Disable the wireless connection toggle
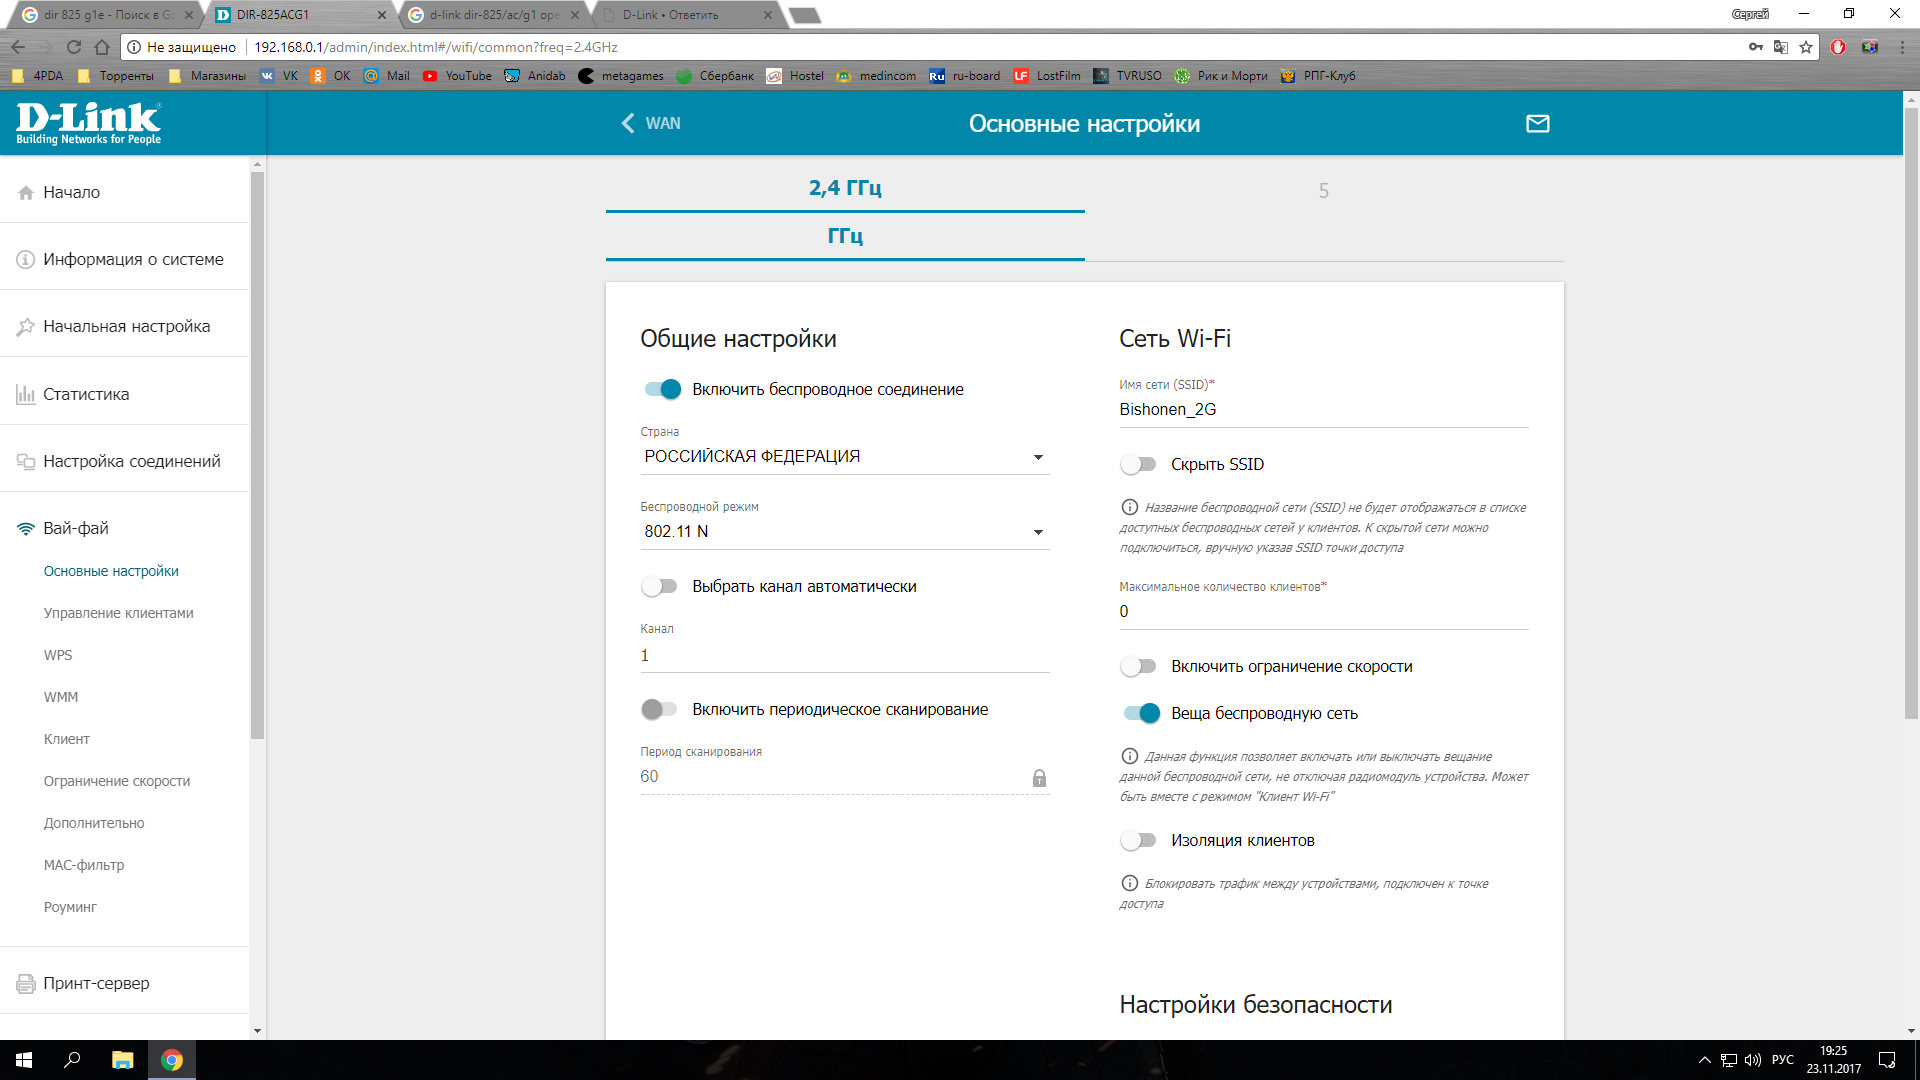Viewport: 1920px width, 1080px height. point(663,390)
